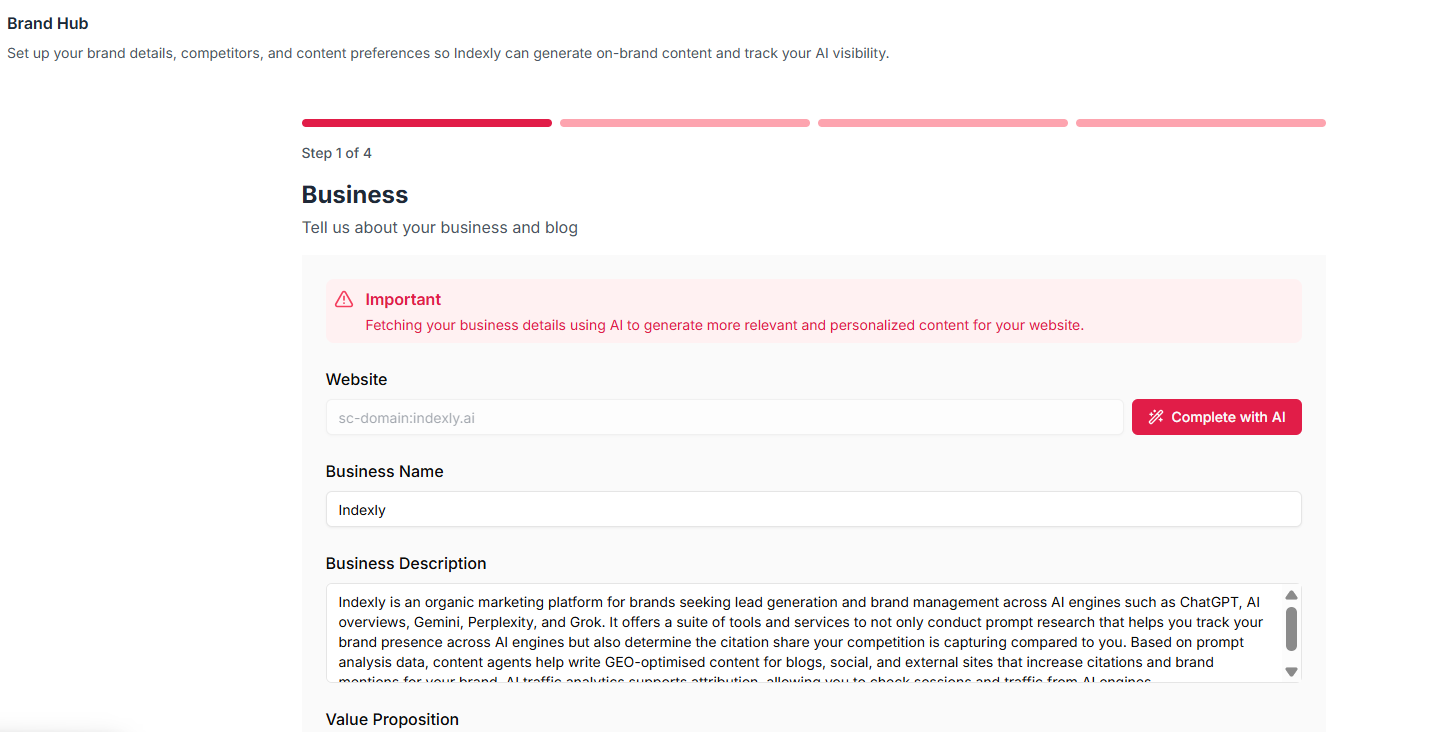Click the Brand Hub page title

pos(48,24)
